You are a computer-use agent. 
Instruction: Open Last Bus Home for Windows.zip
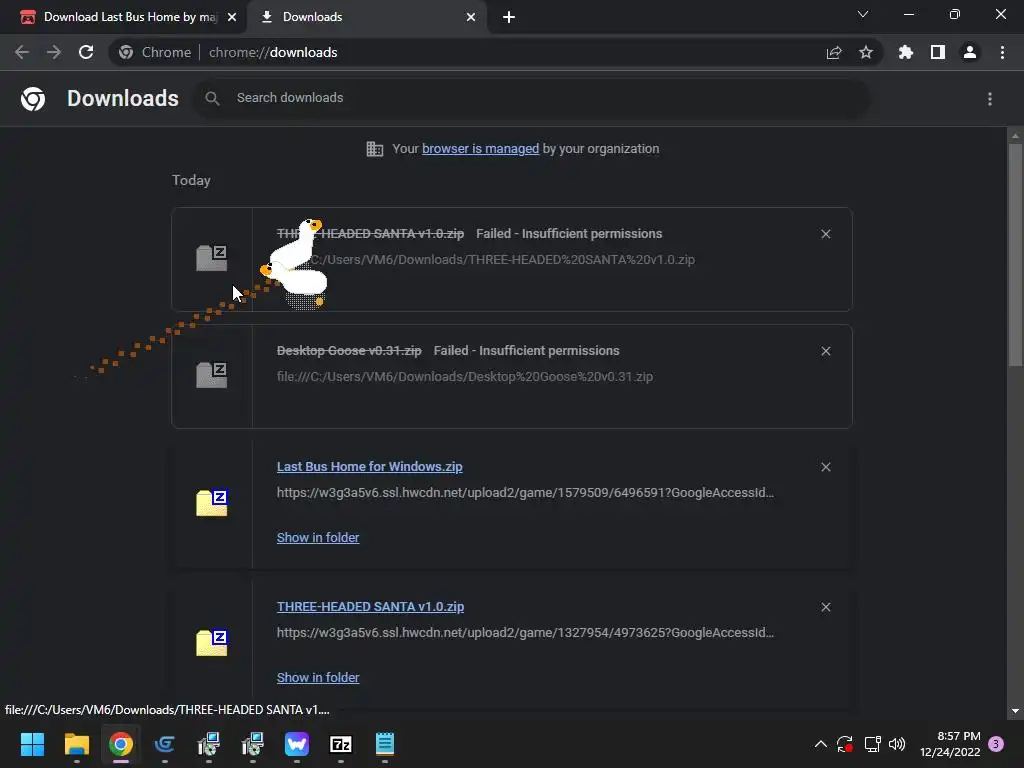pos(370,467)
